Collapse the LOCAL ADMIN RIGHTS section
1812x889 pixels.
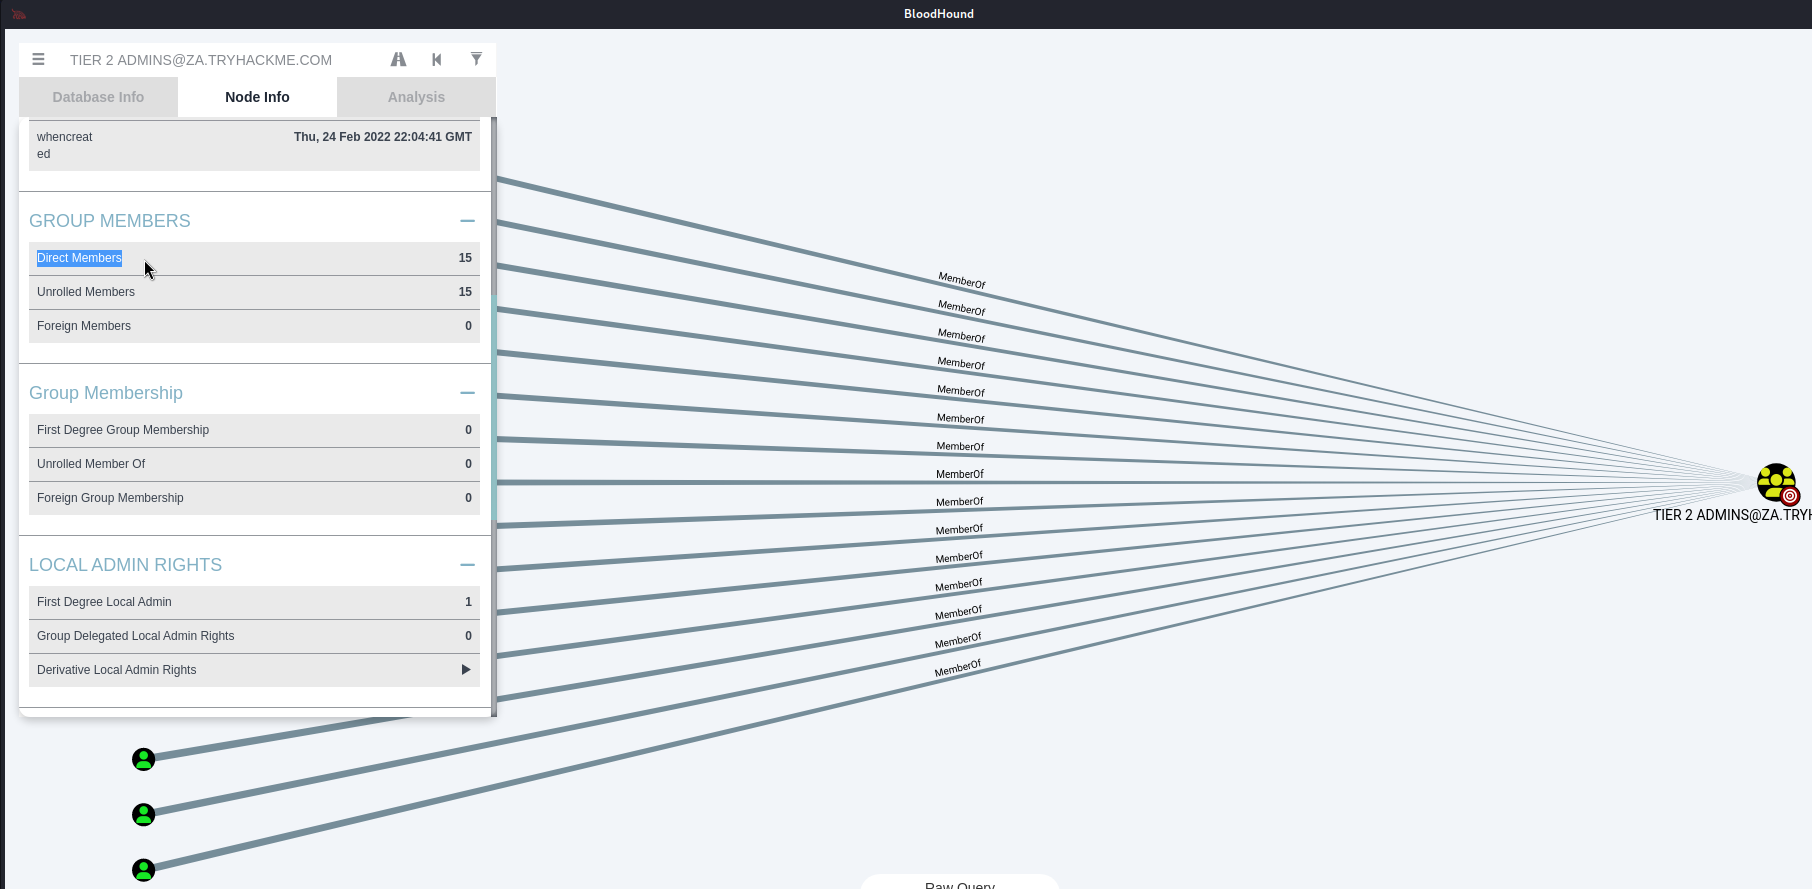[467, 565]
